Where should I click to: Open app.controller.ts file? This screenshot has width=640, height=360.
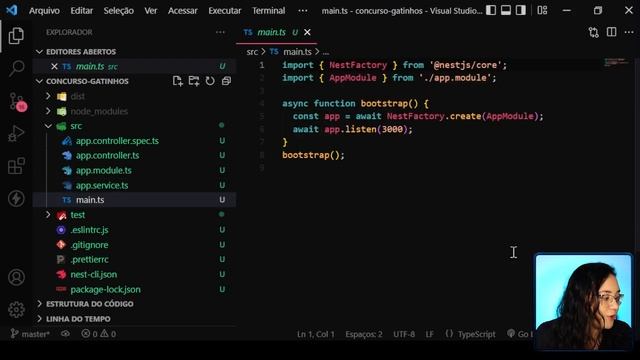point(107,156)
